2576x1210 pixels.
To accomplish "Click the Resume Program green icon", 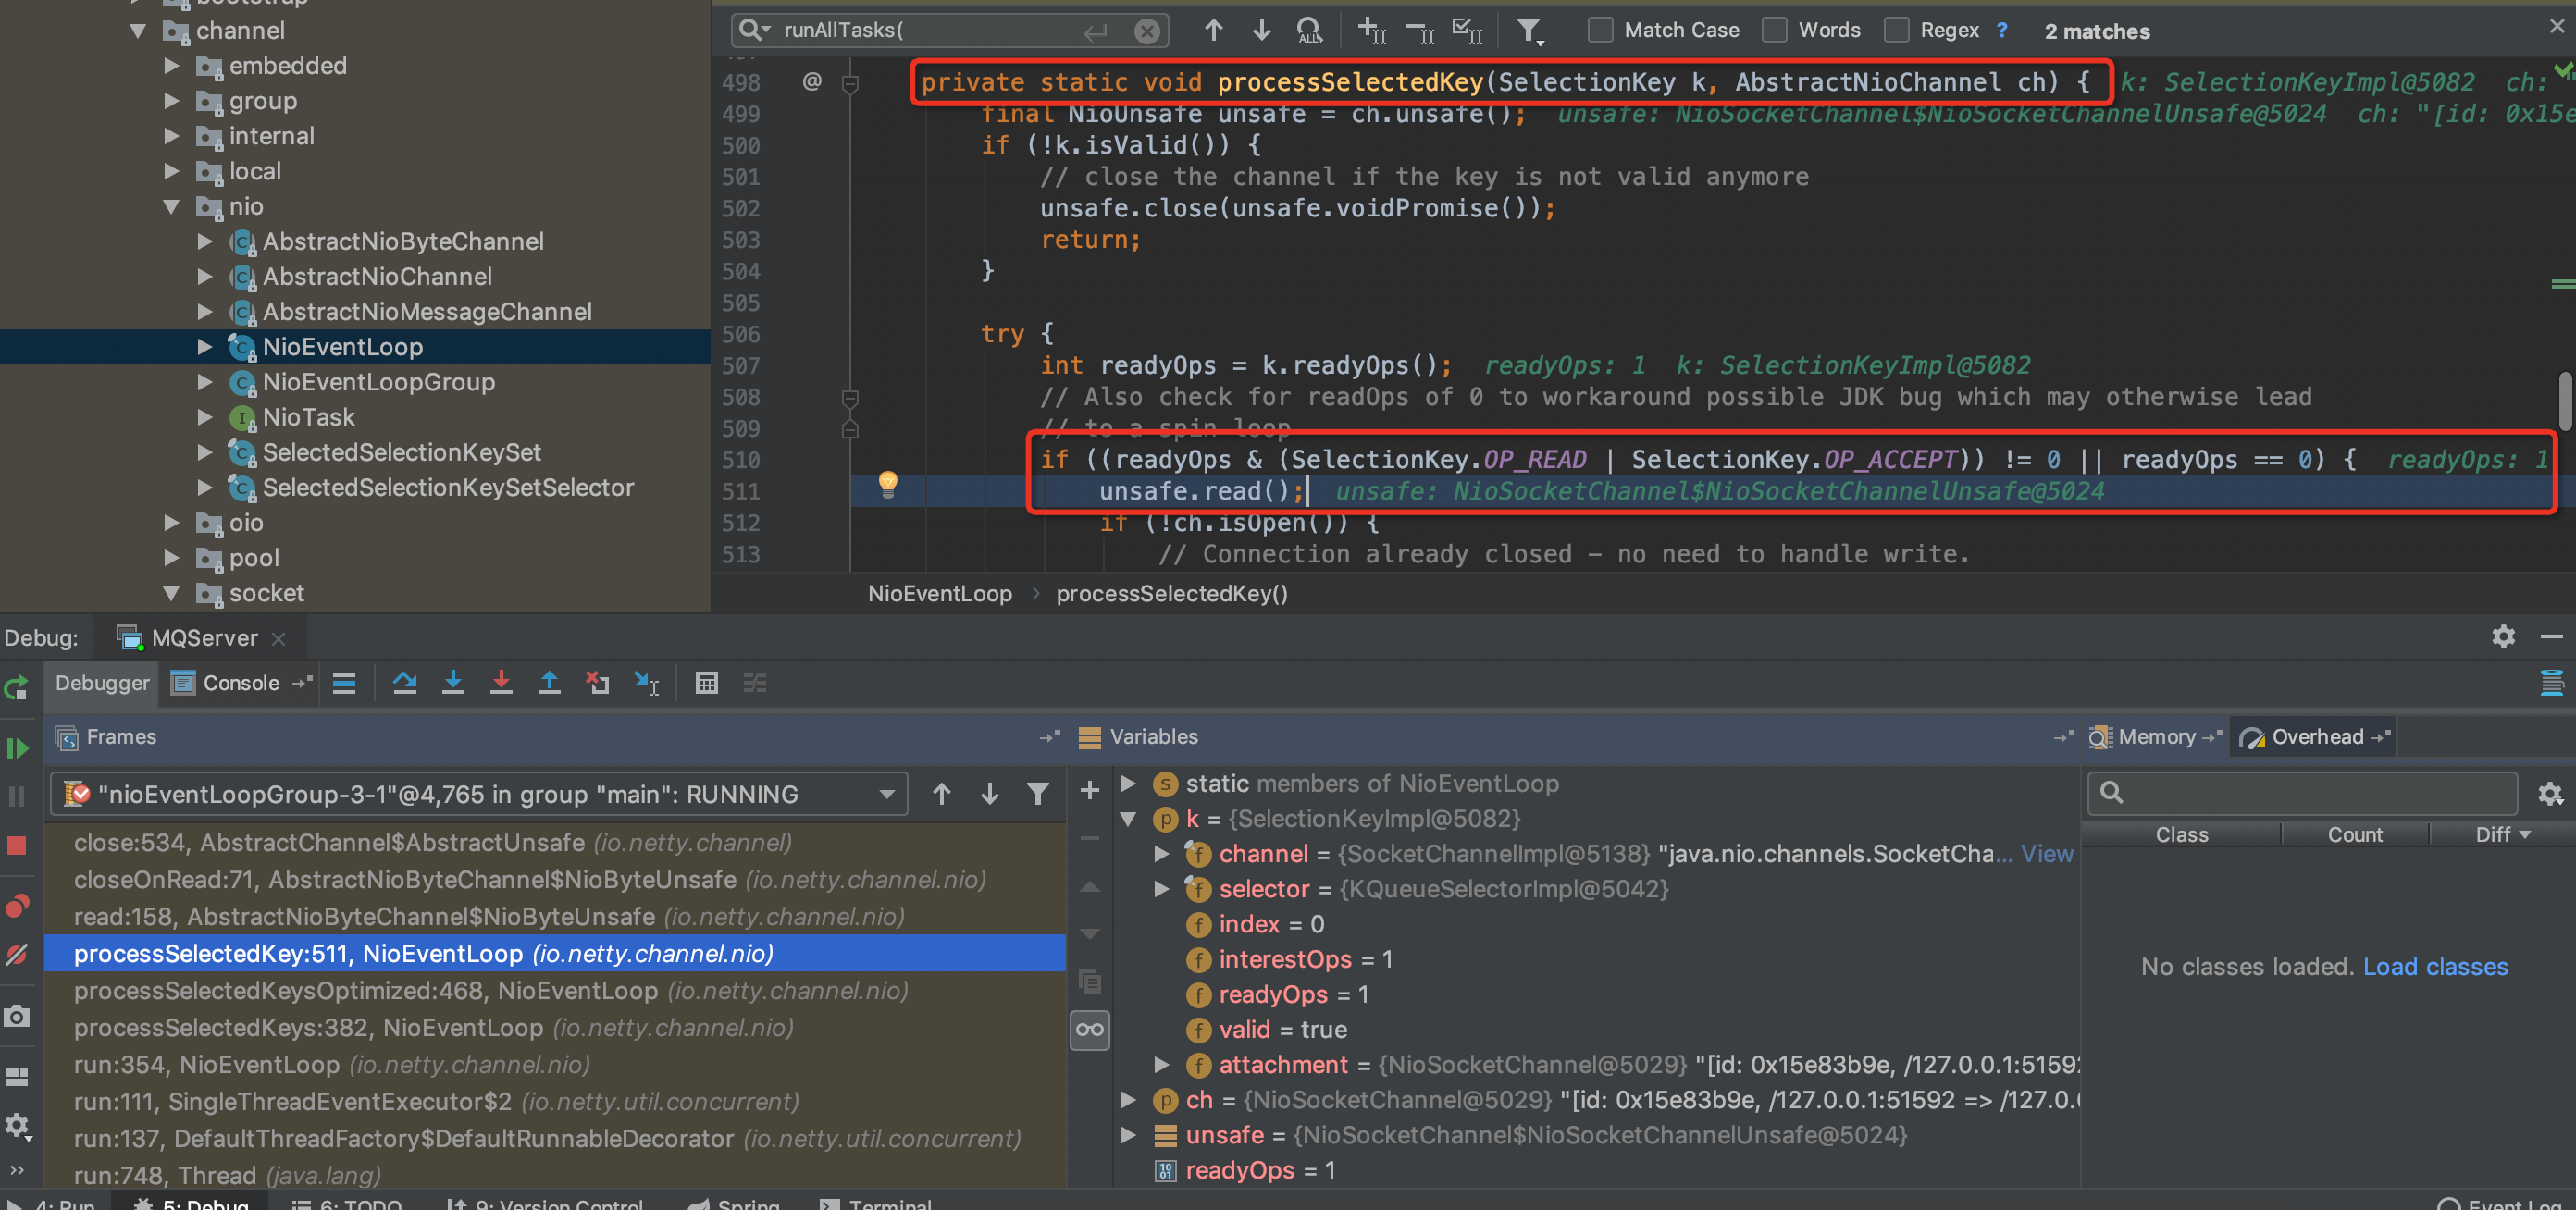I will pyautogui.click(x=17, y=748).
